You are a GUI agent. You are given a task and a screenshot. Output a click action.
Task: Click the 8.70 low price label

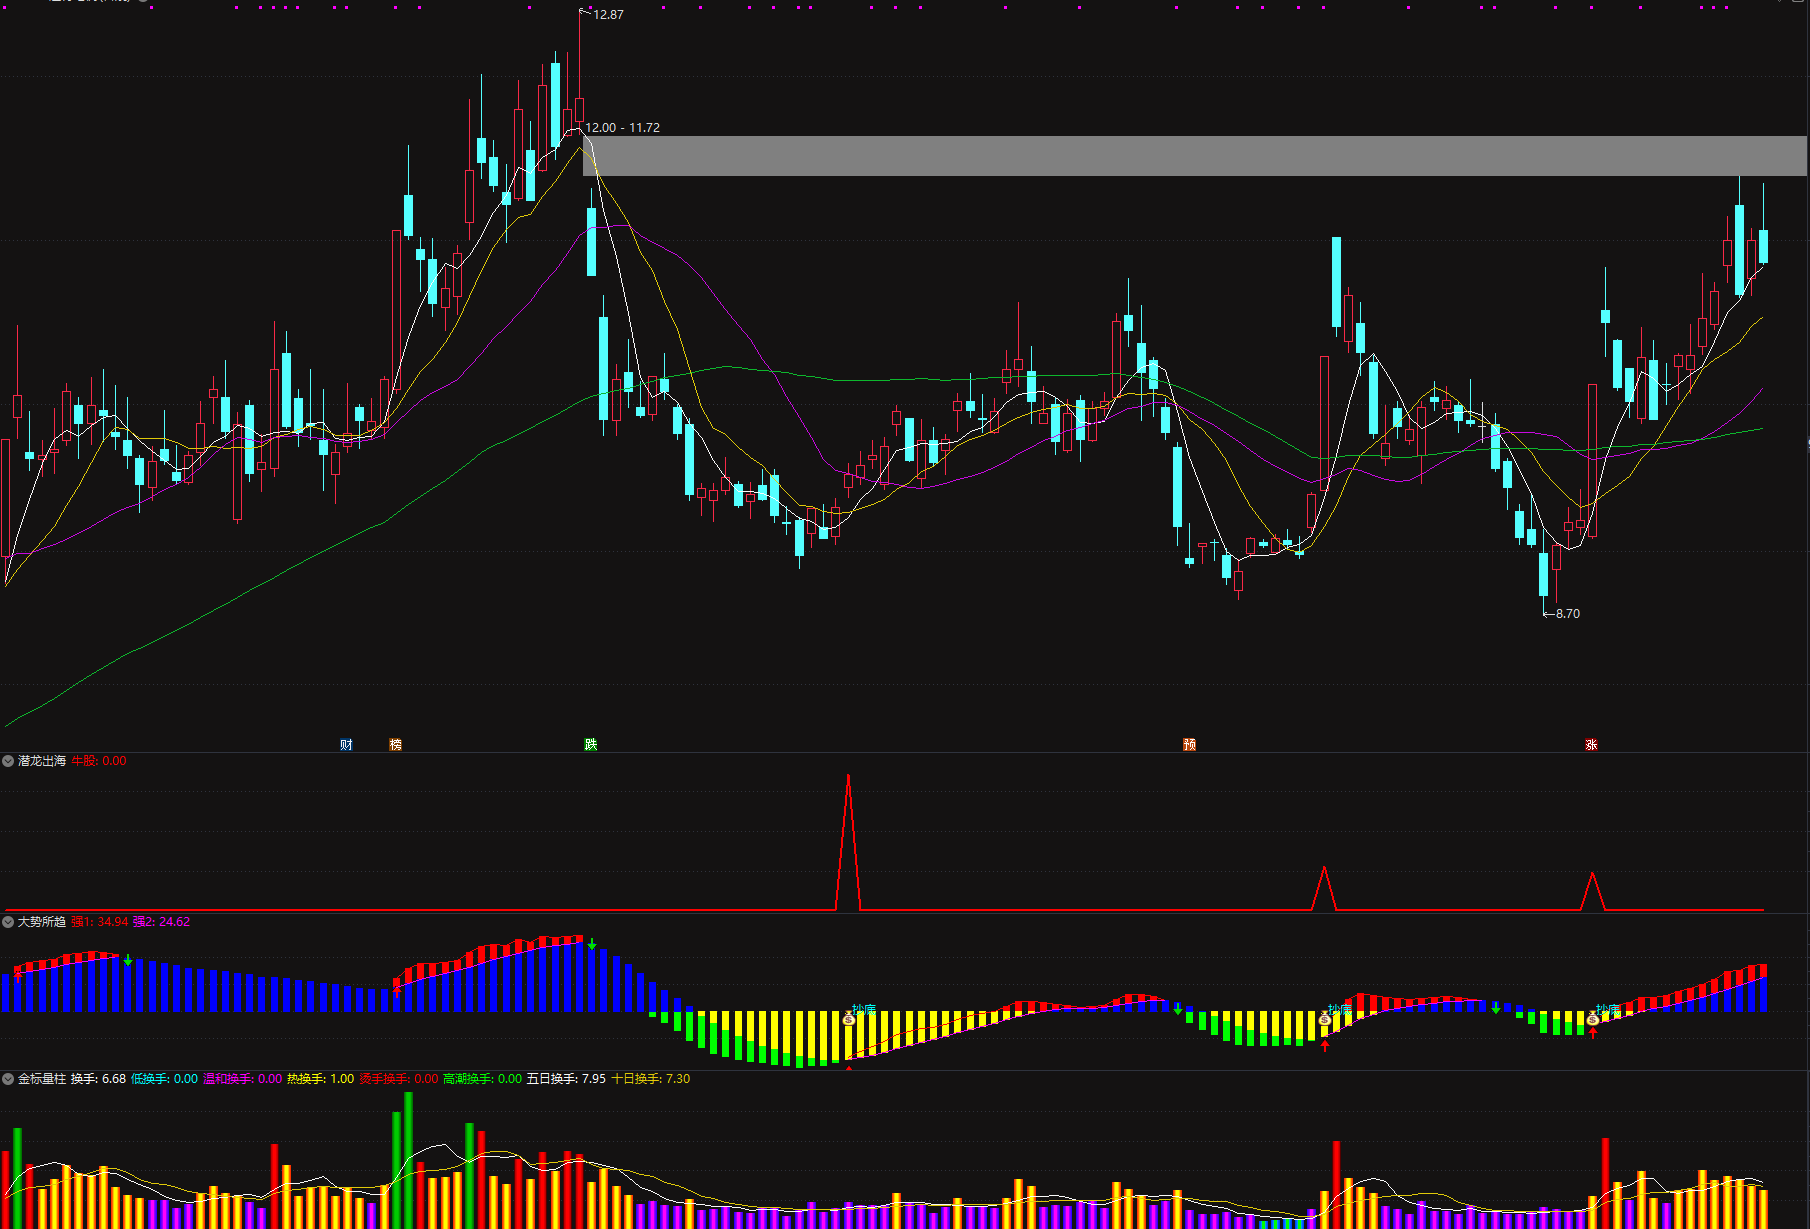[1567, 614]
